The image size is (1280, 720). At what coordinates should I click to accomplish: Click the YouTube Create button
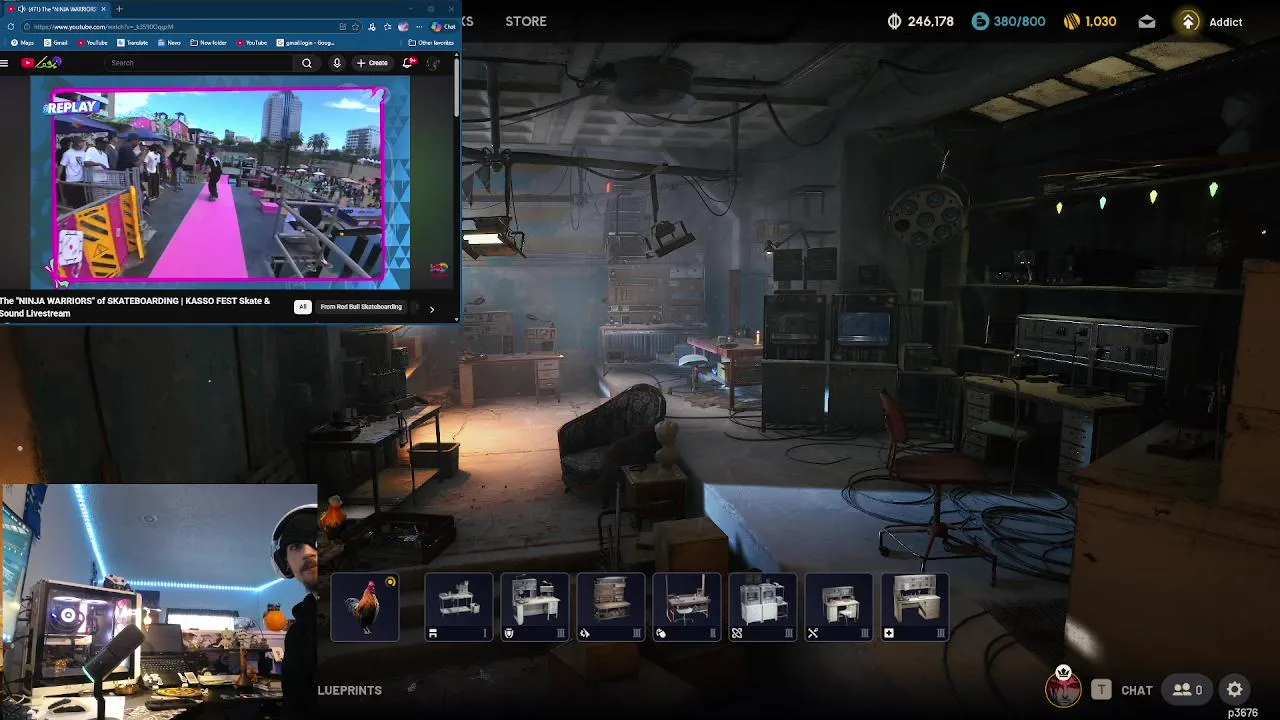pyautogui.click(x=373, y=63)
